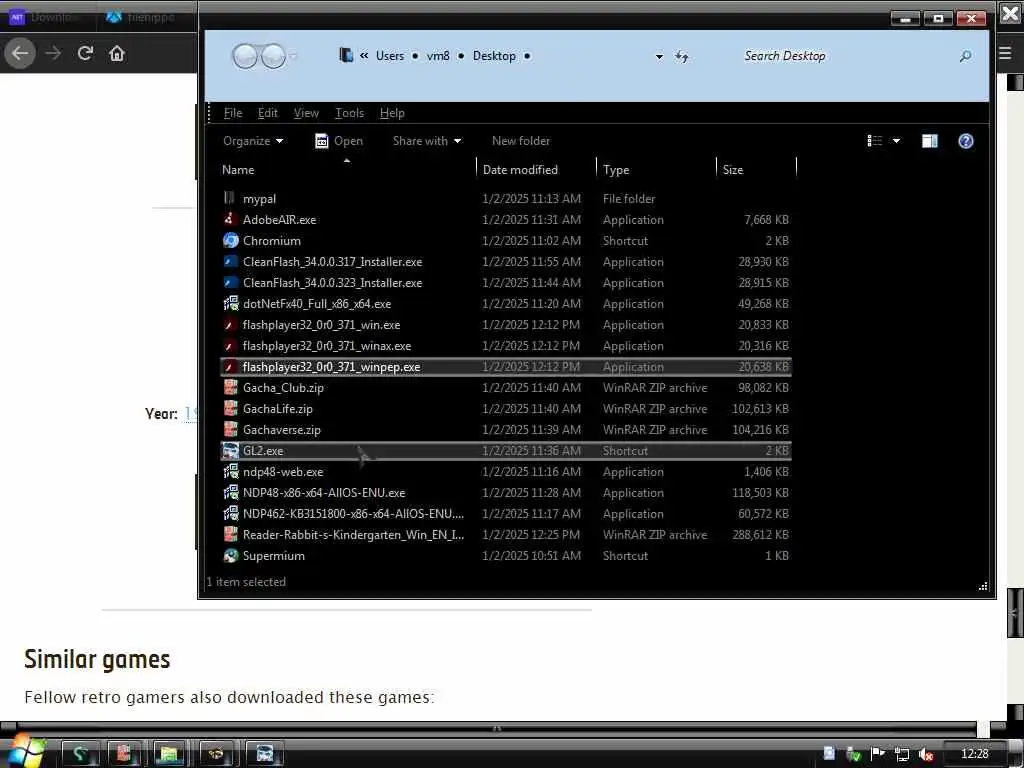
Task: Sort by Size column header
Action: (x=757, y=170)
